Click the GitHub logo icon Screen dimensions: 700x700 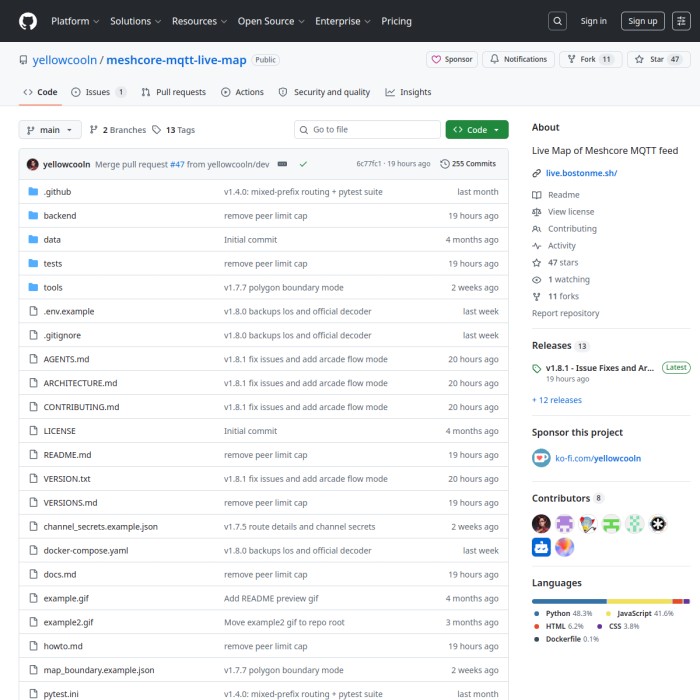27,21
